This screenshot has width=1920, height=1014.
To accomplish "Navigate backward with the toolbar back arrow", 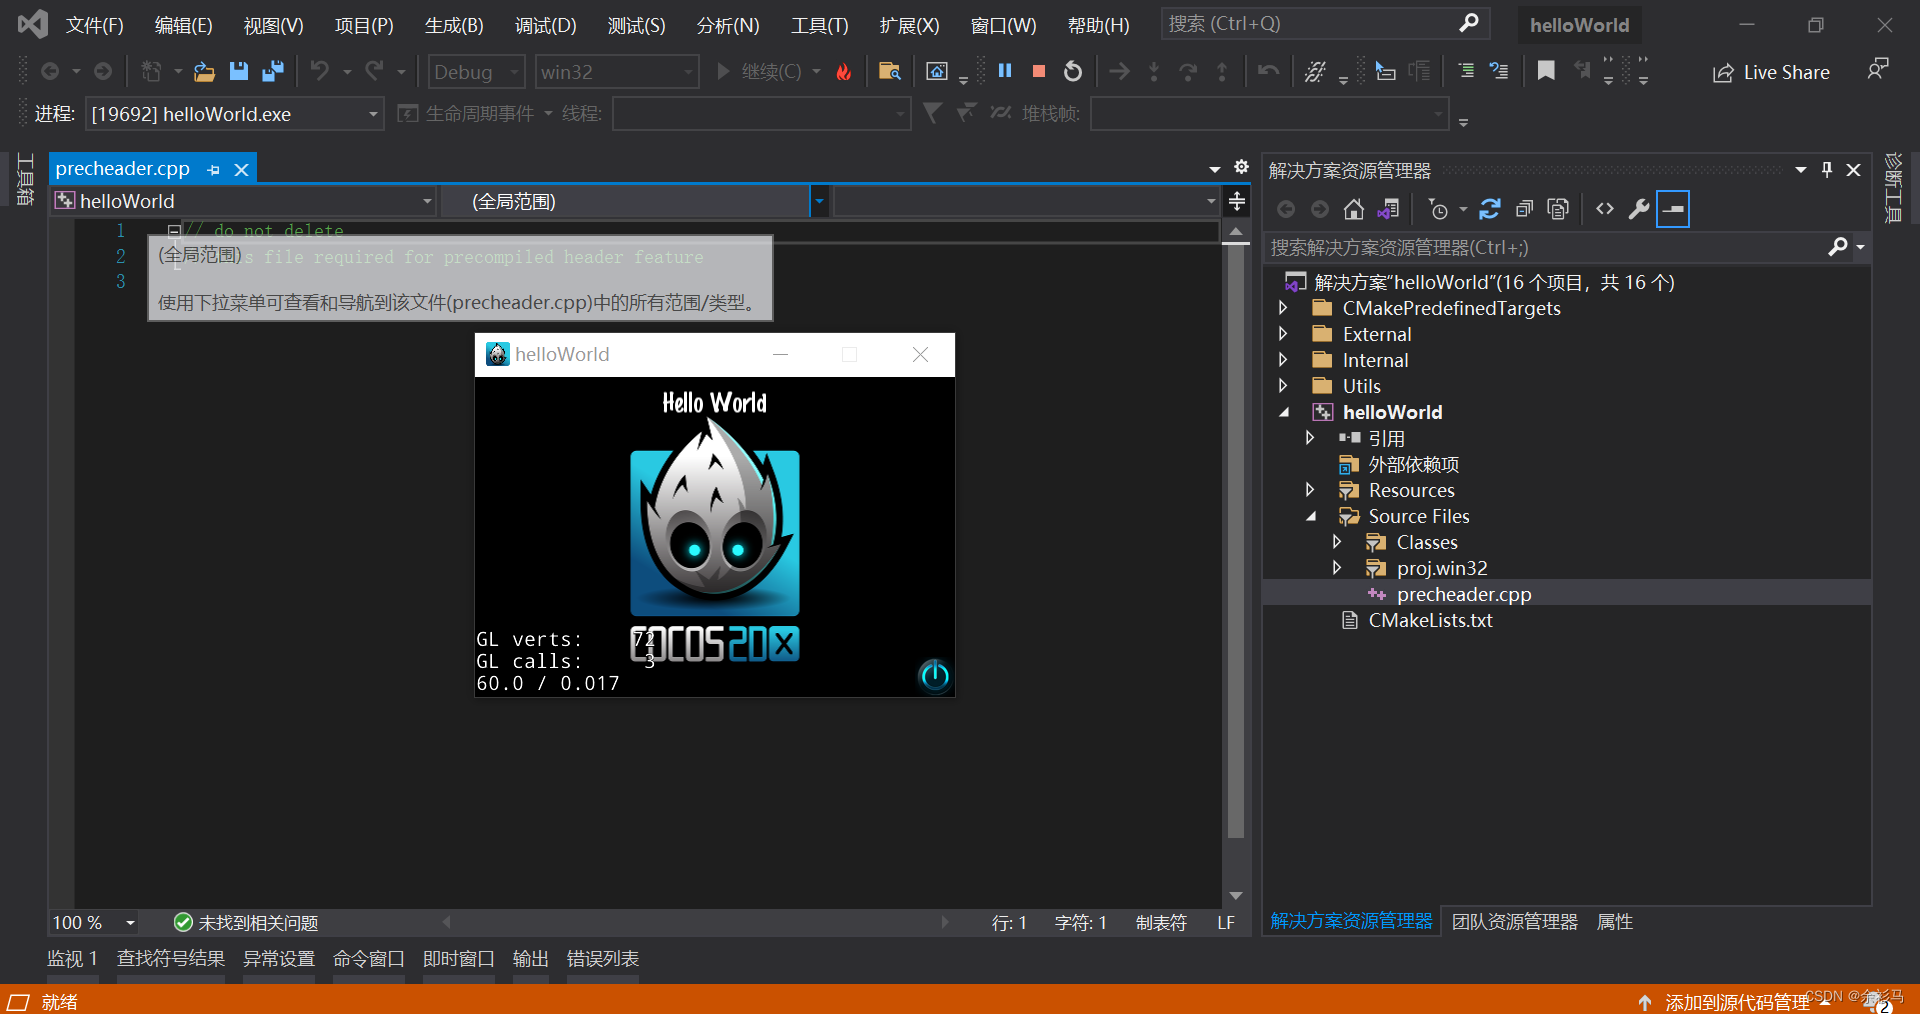I will 50,71.
